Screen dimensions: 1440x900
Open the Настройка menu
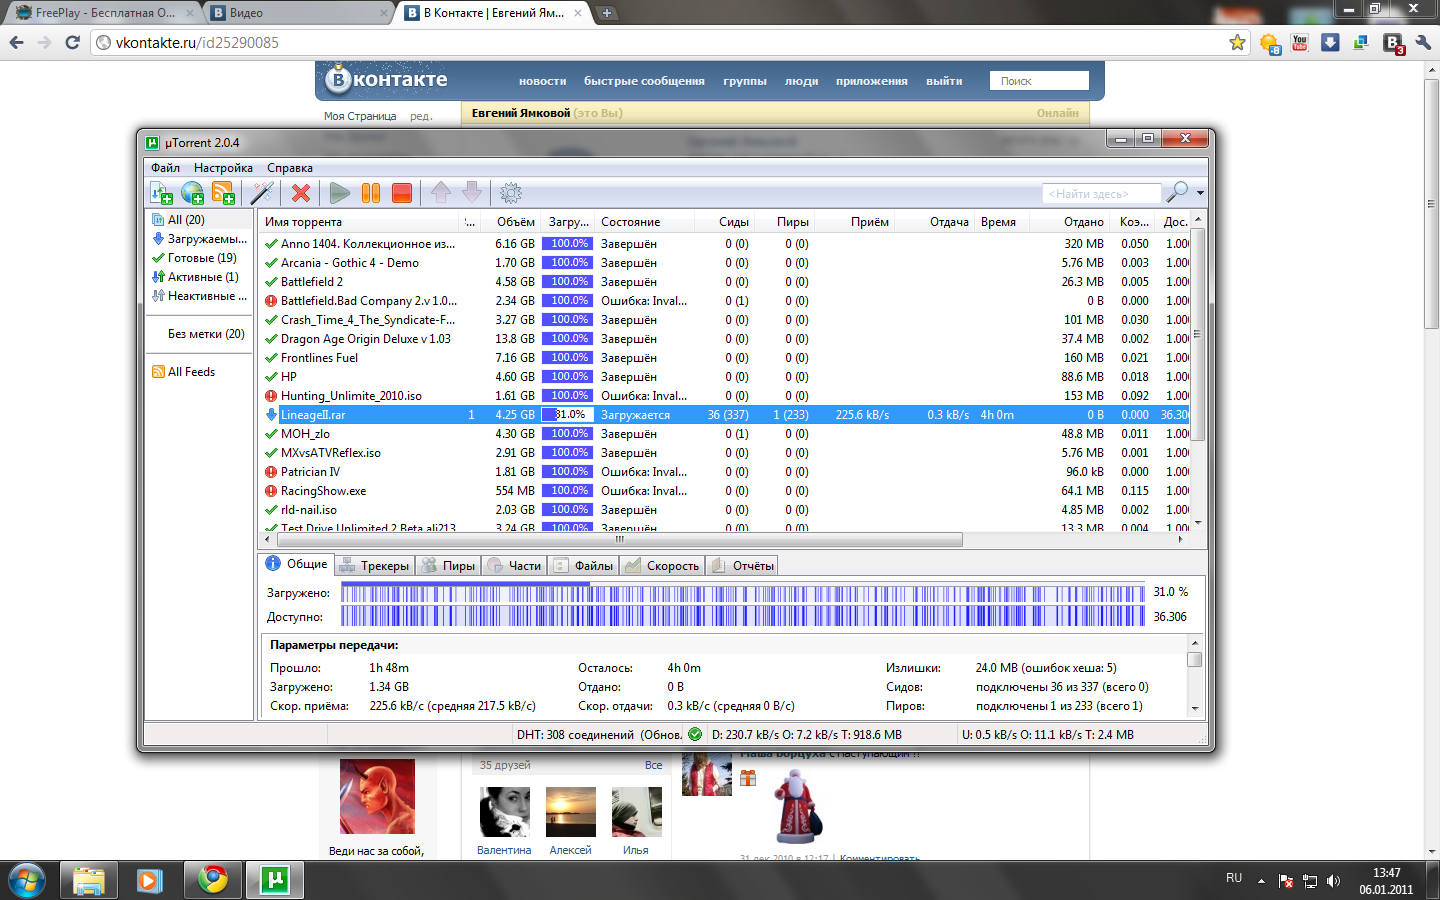coord(223,168)
